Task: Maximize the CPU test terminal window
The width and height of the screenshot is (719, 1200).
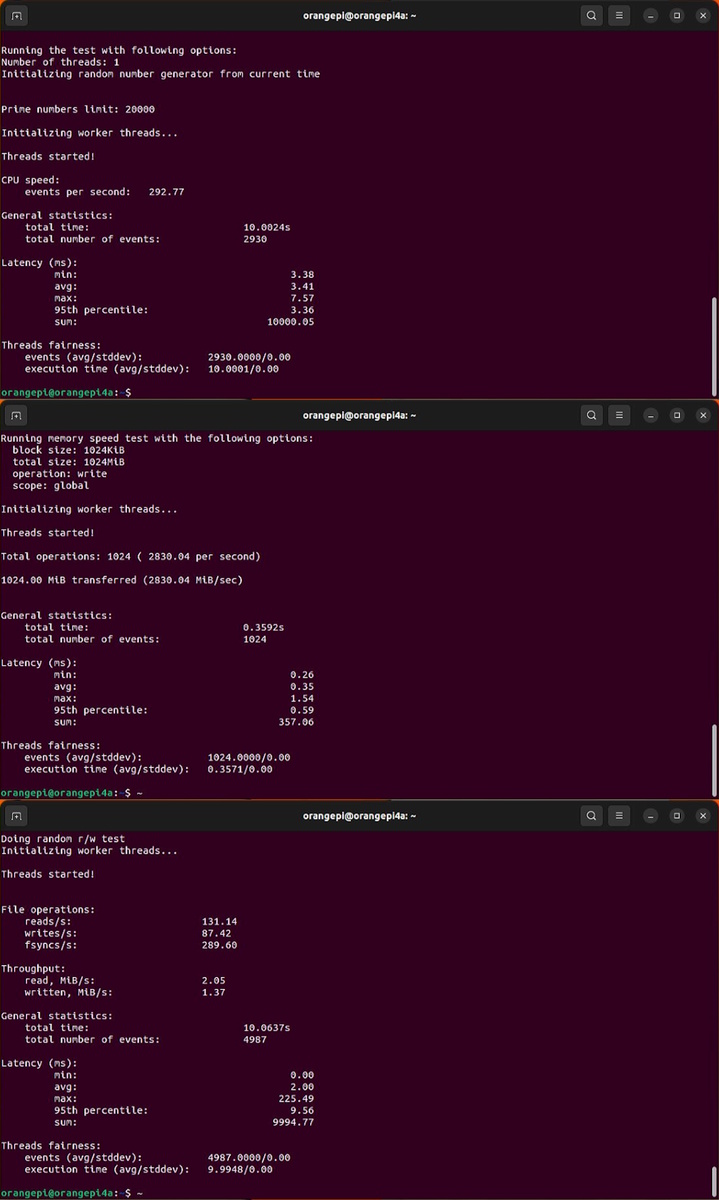Action: point(676,16)
